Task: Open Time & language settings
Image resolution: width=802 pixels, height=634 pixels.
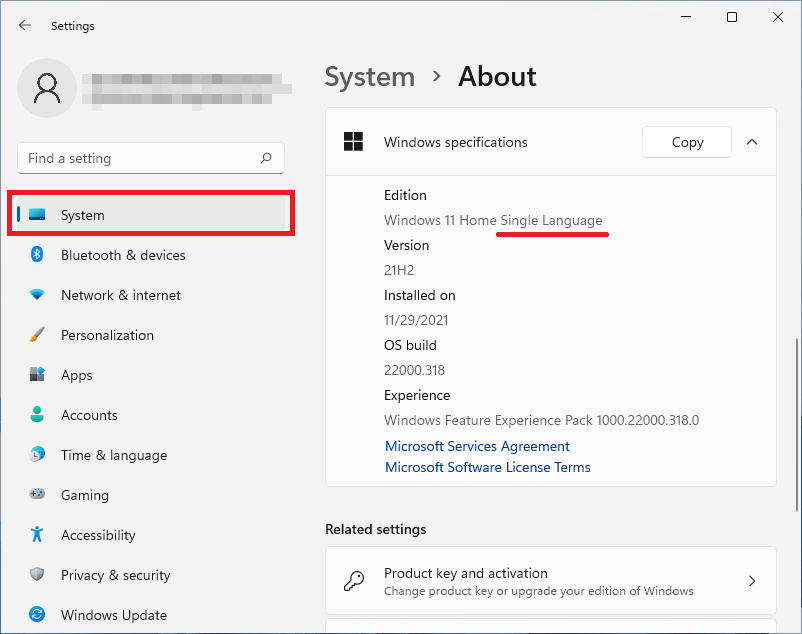Action: click(x=151, y=455)
